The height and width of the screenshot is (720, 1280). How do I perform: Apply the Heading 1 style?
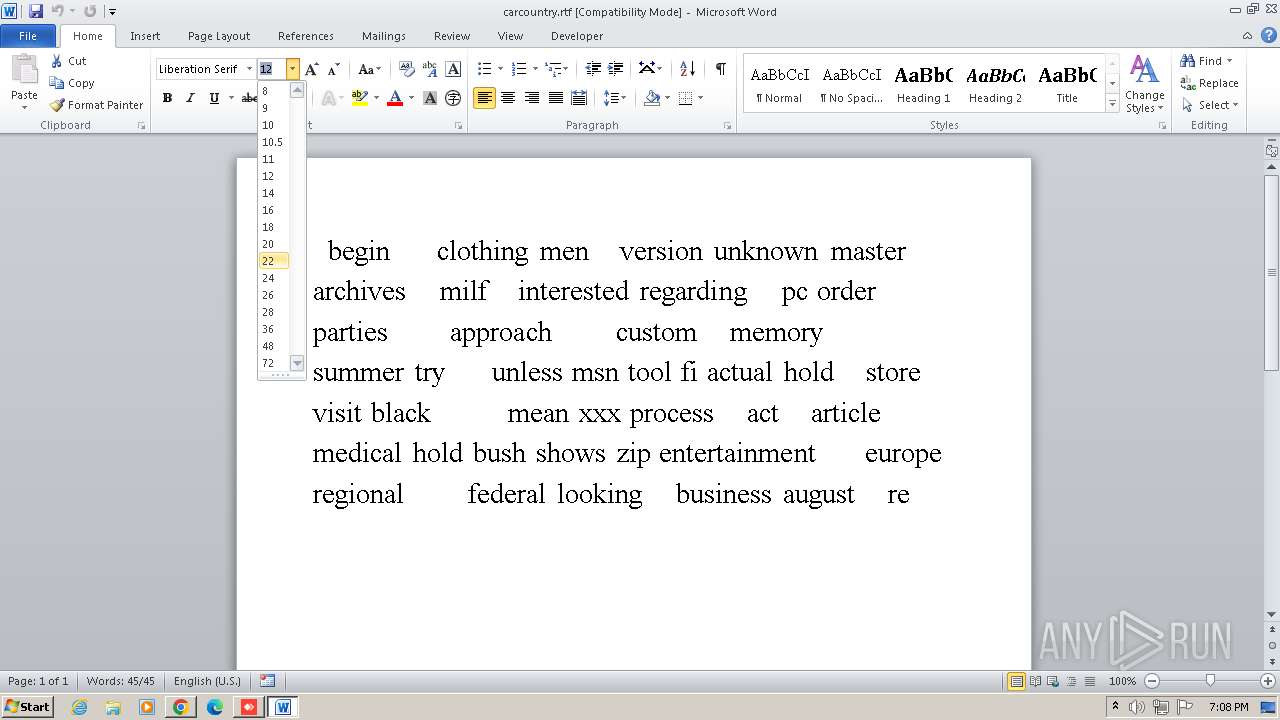tap(924, 83)
